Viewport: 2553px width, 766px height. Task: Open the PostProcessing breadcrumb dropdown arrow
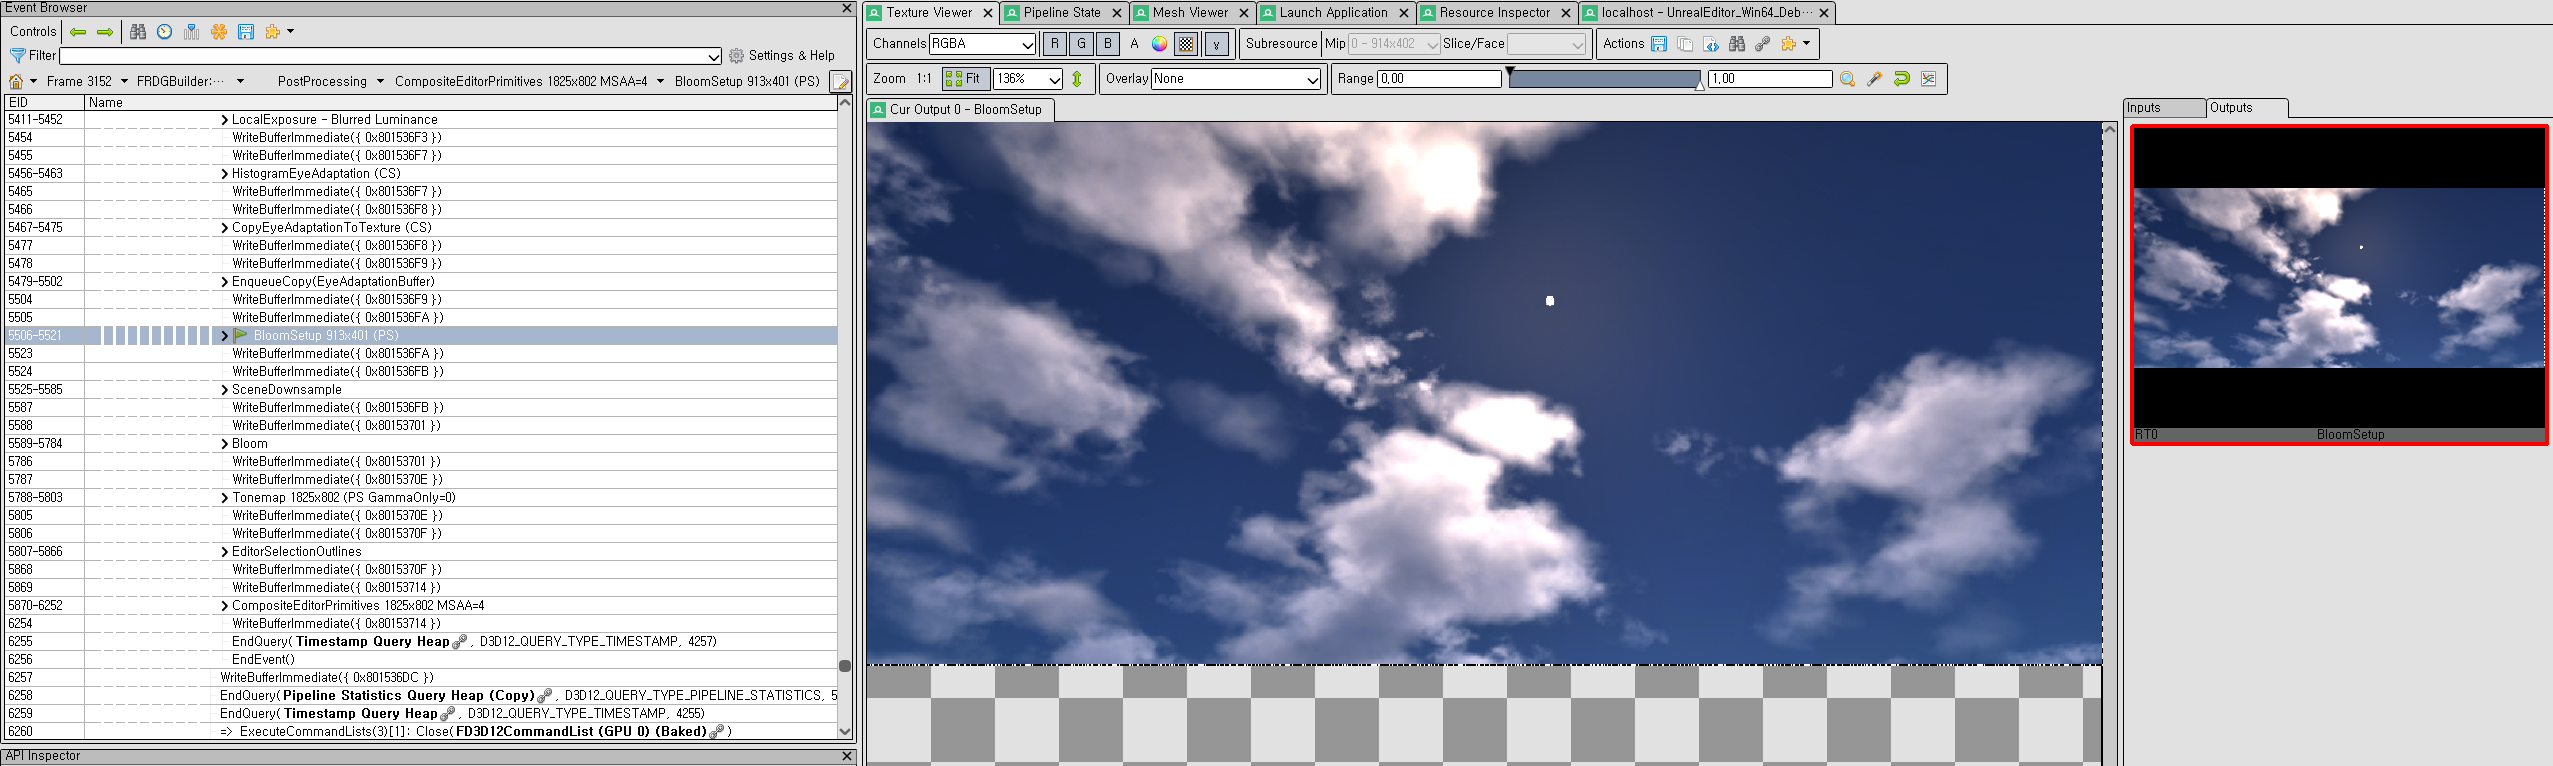(x=380, y=82)
